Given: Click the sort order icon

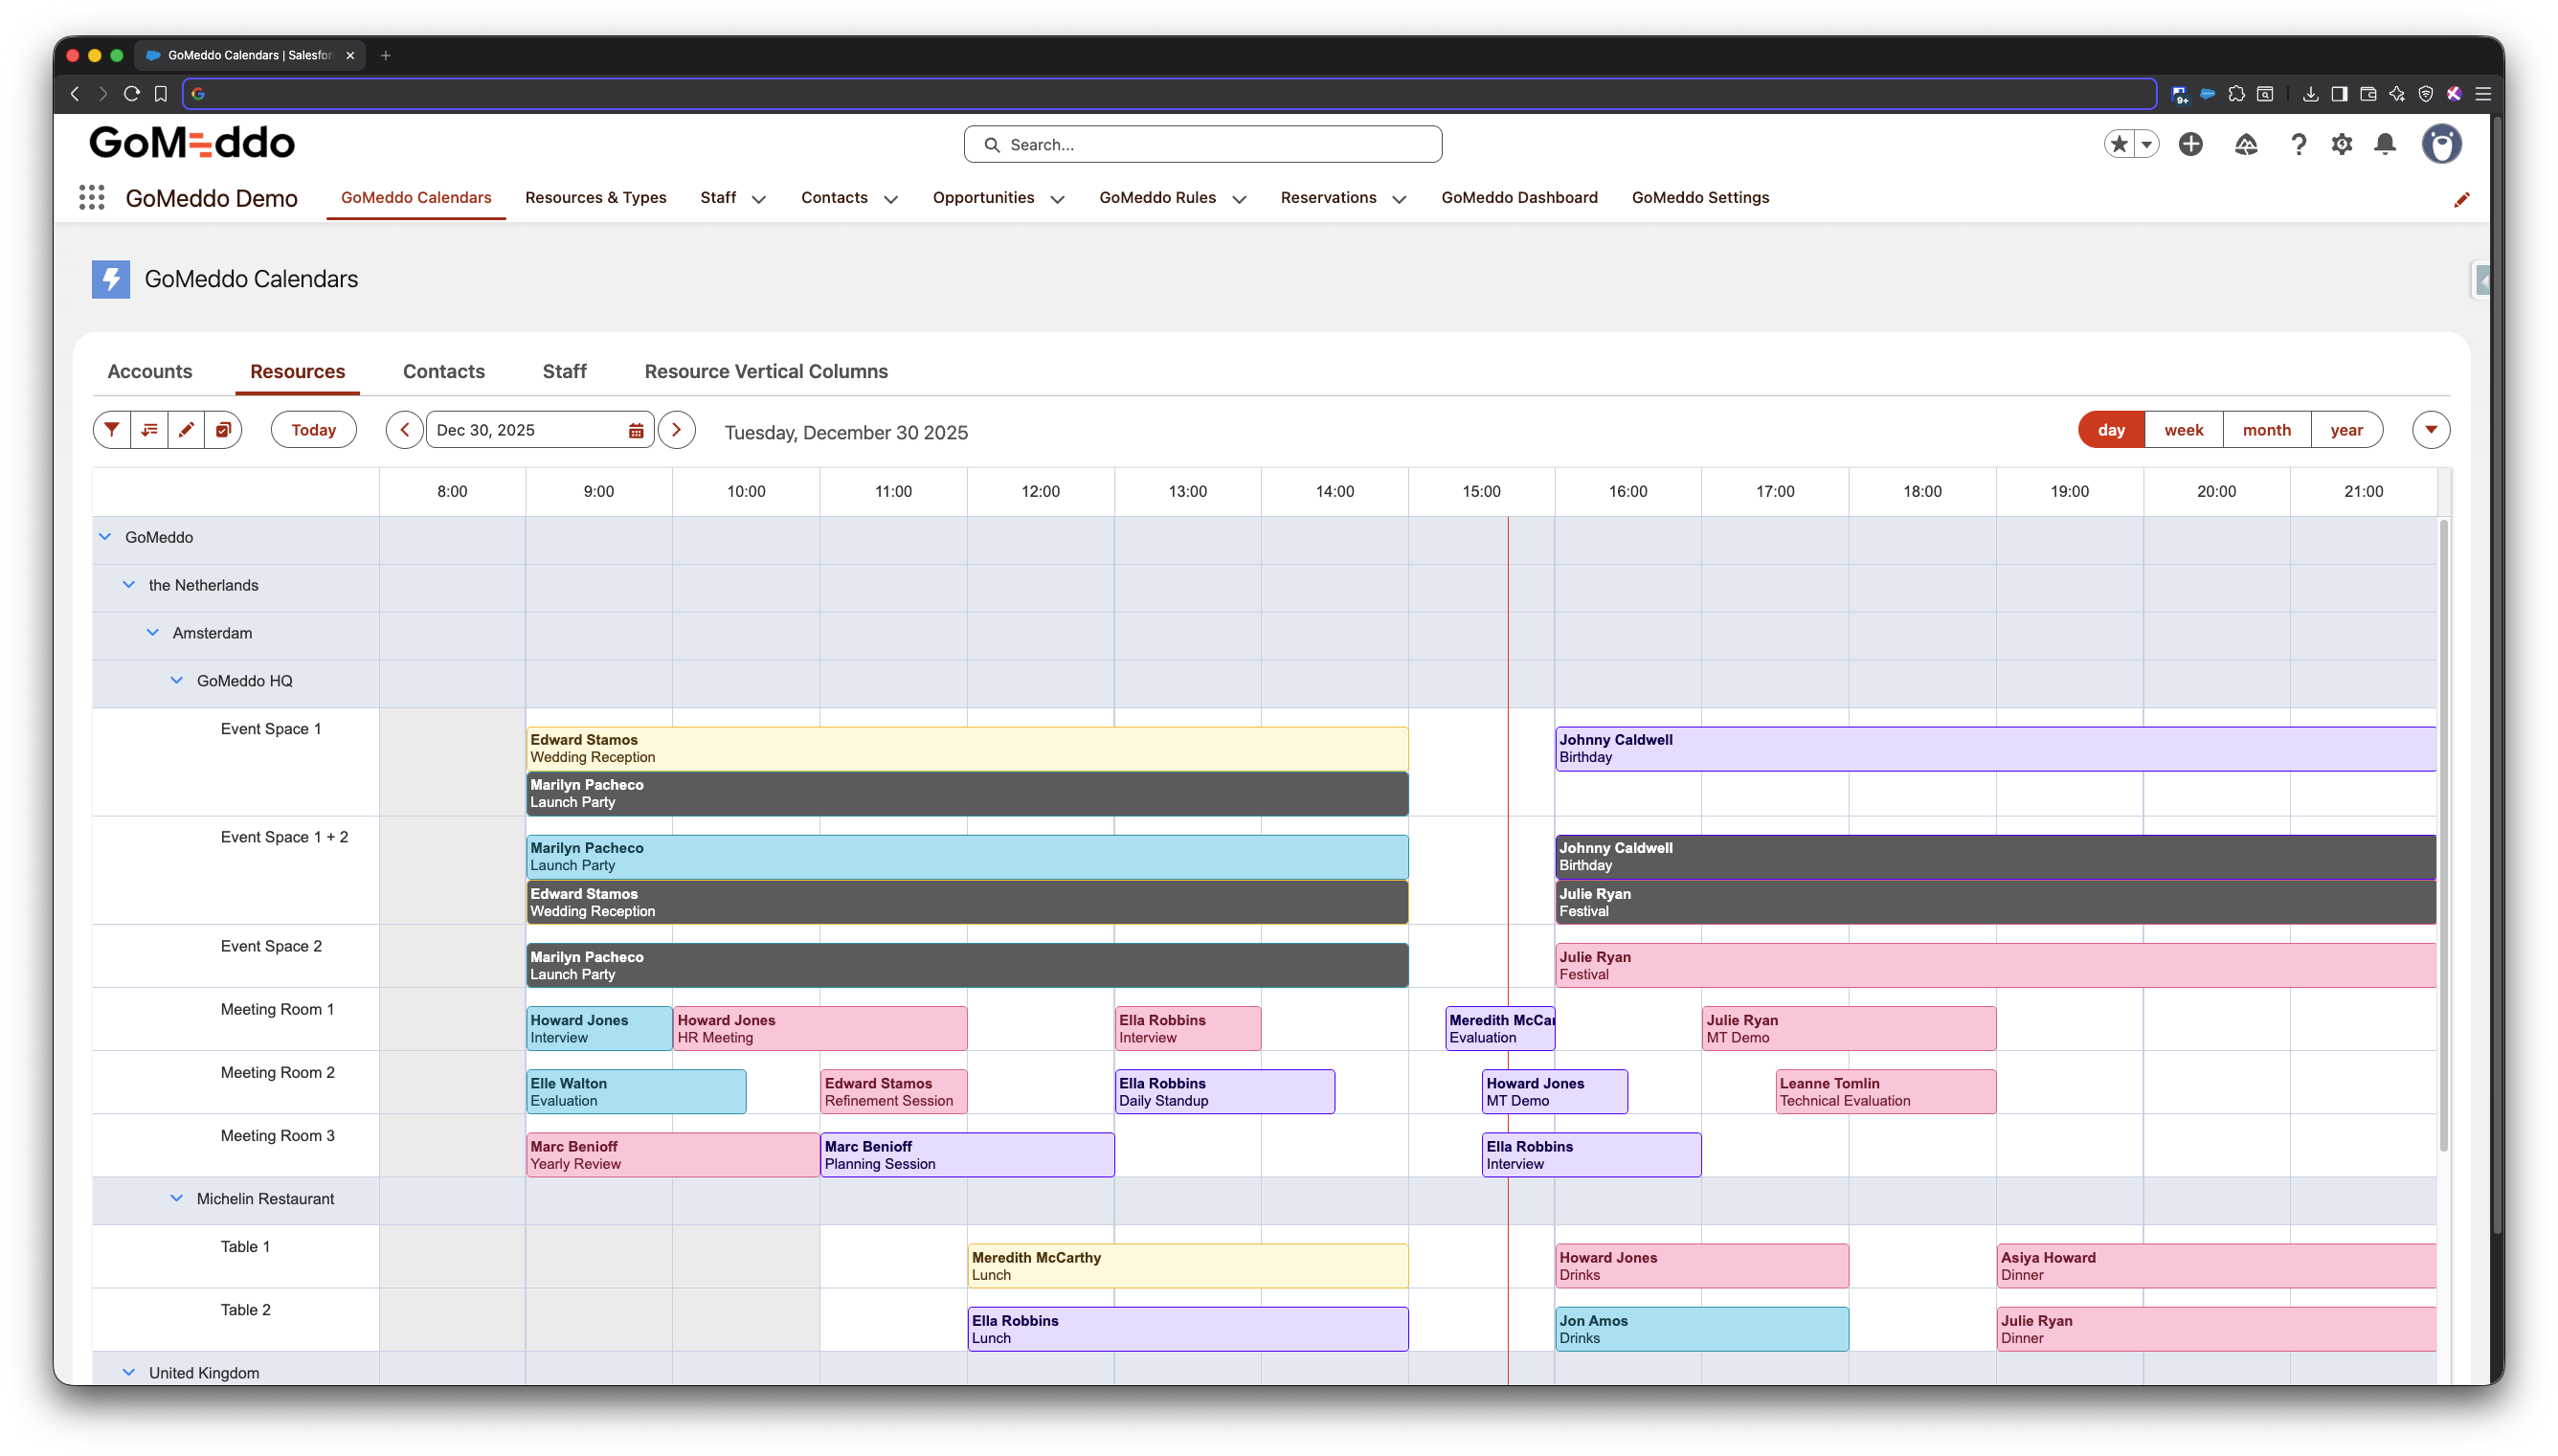Looking at the screenshot, I should pyautogui.click(x=149, y=430).
